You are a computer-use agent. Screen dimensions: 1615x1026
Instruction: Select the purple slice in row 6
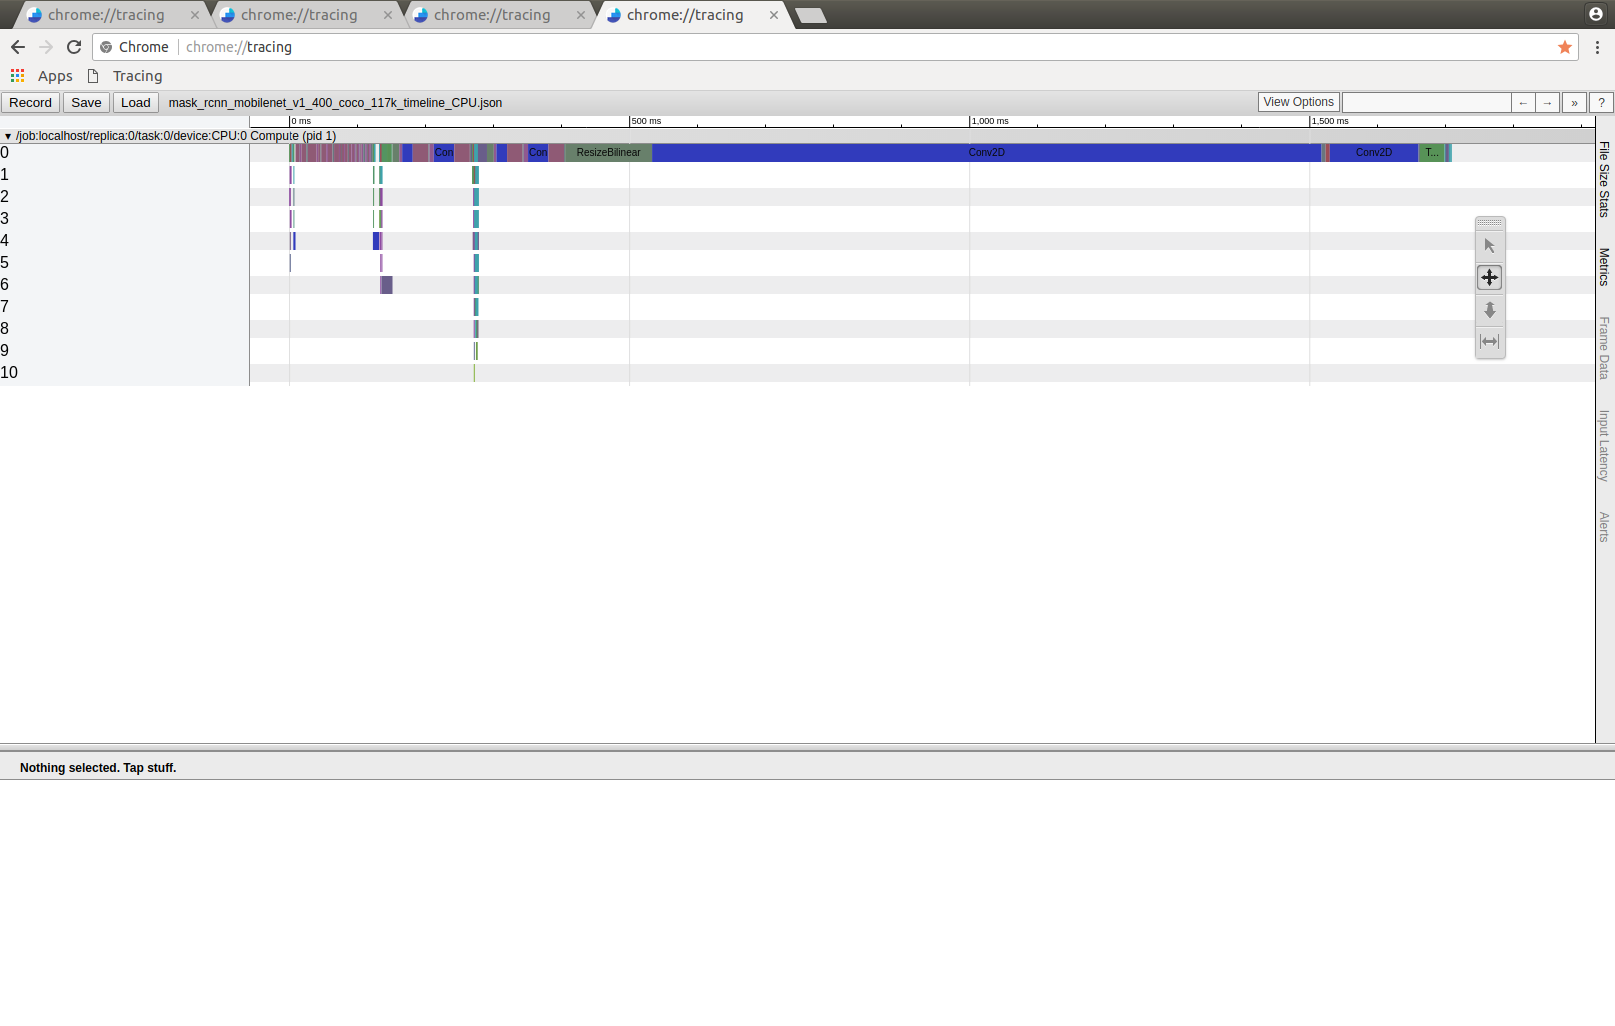click(x=386, y=285)
